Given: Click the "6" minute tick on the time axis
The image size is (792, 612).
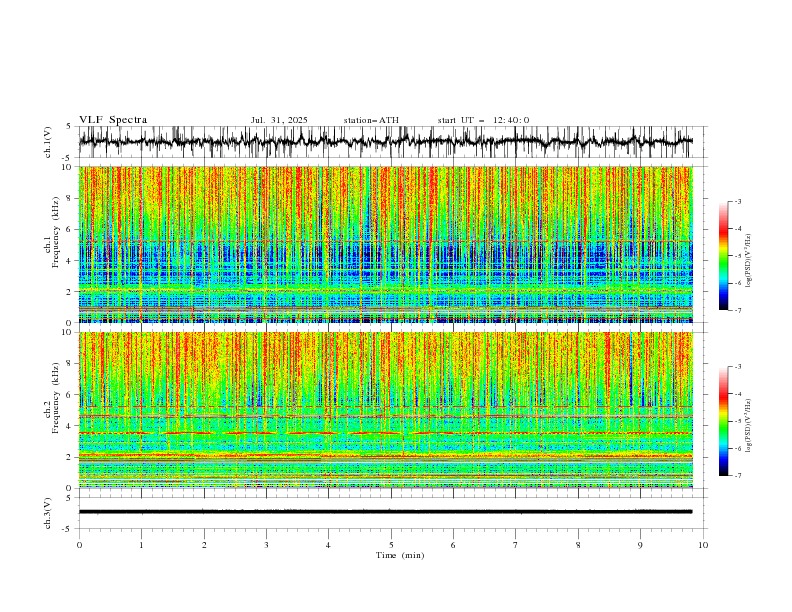Looking at the screenshot, I should tap(453, 545).
